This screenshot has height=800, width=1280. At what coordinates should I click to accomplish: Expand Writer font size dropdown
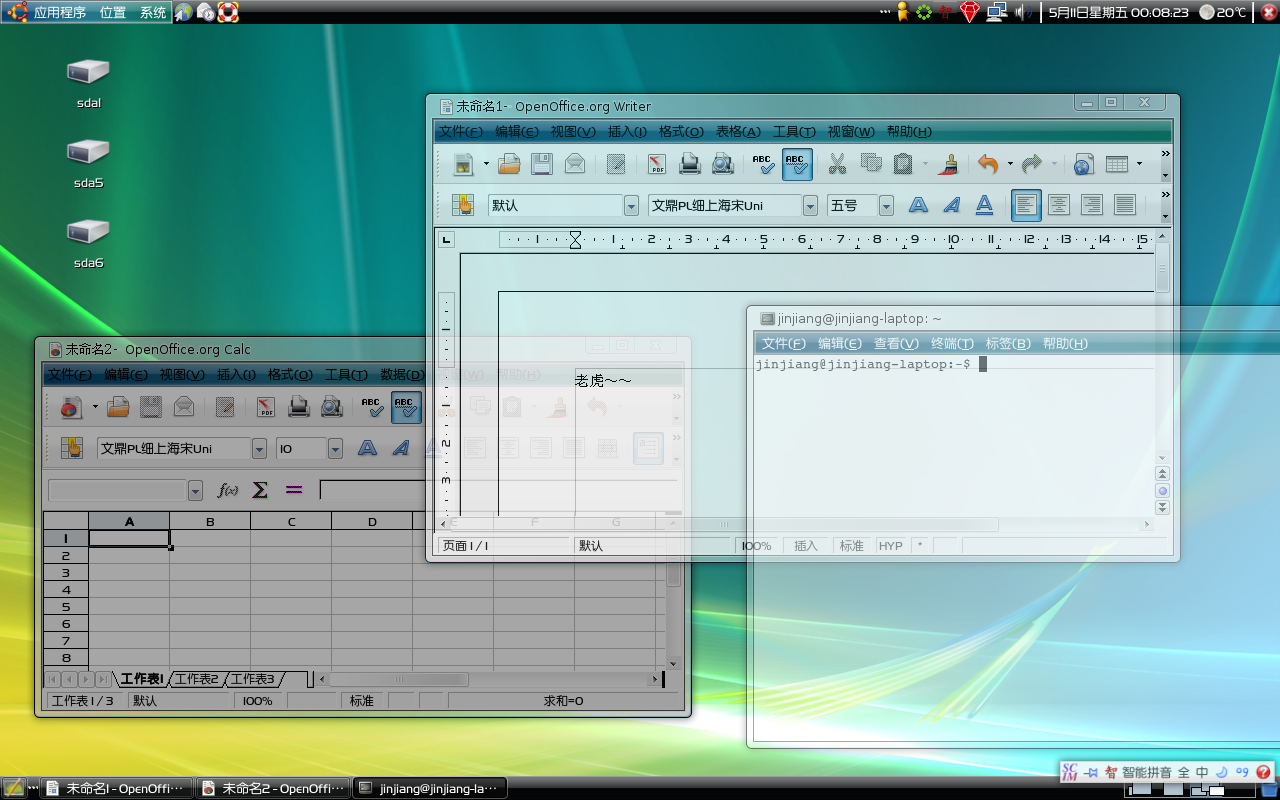[x=886, y=205]
